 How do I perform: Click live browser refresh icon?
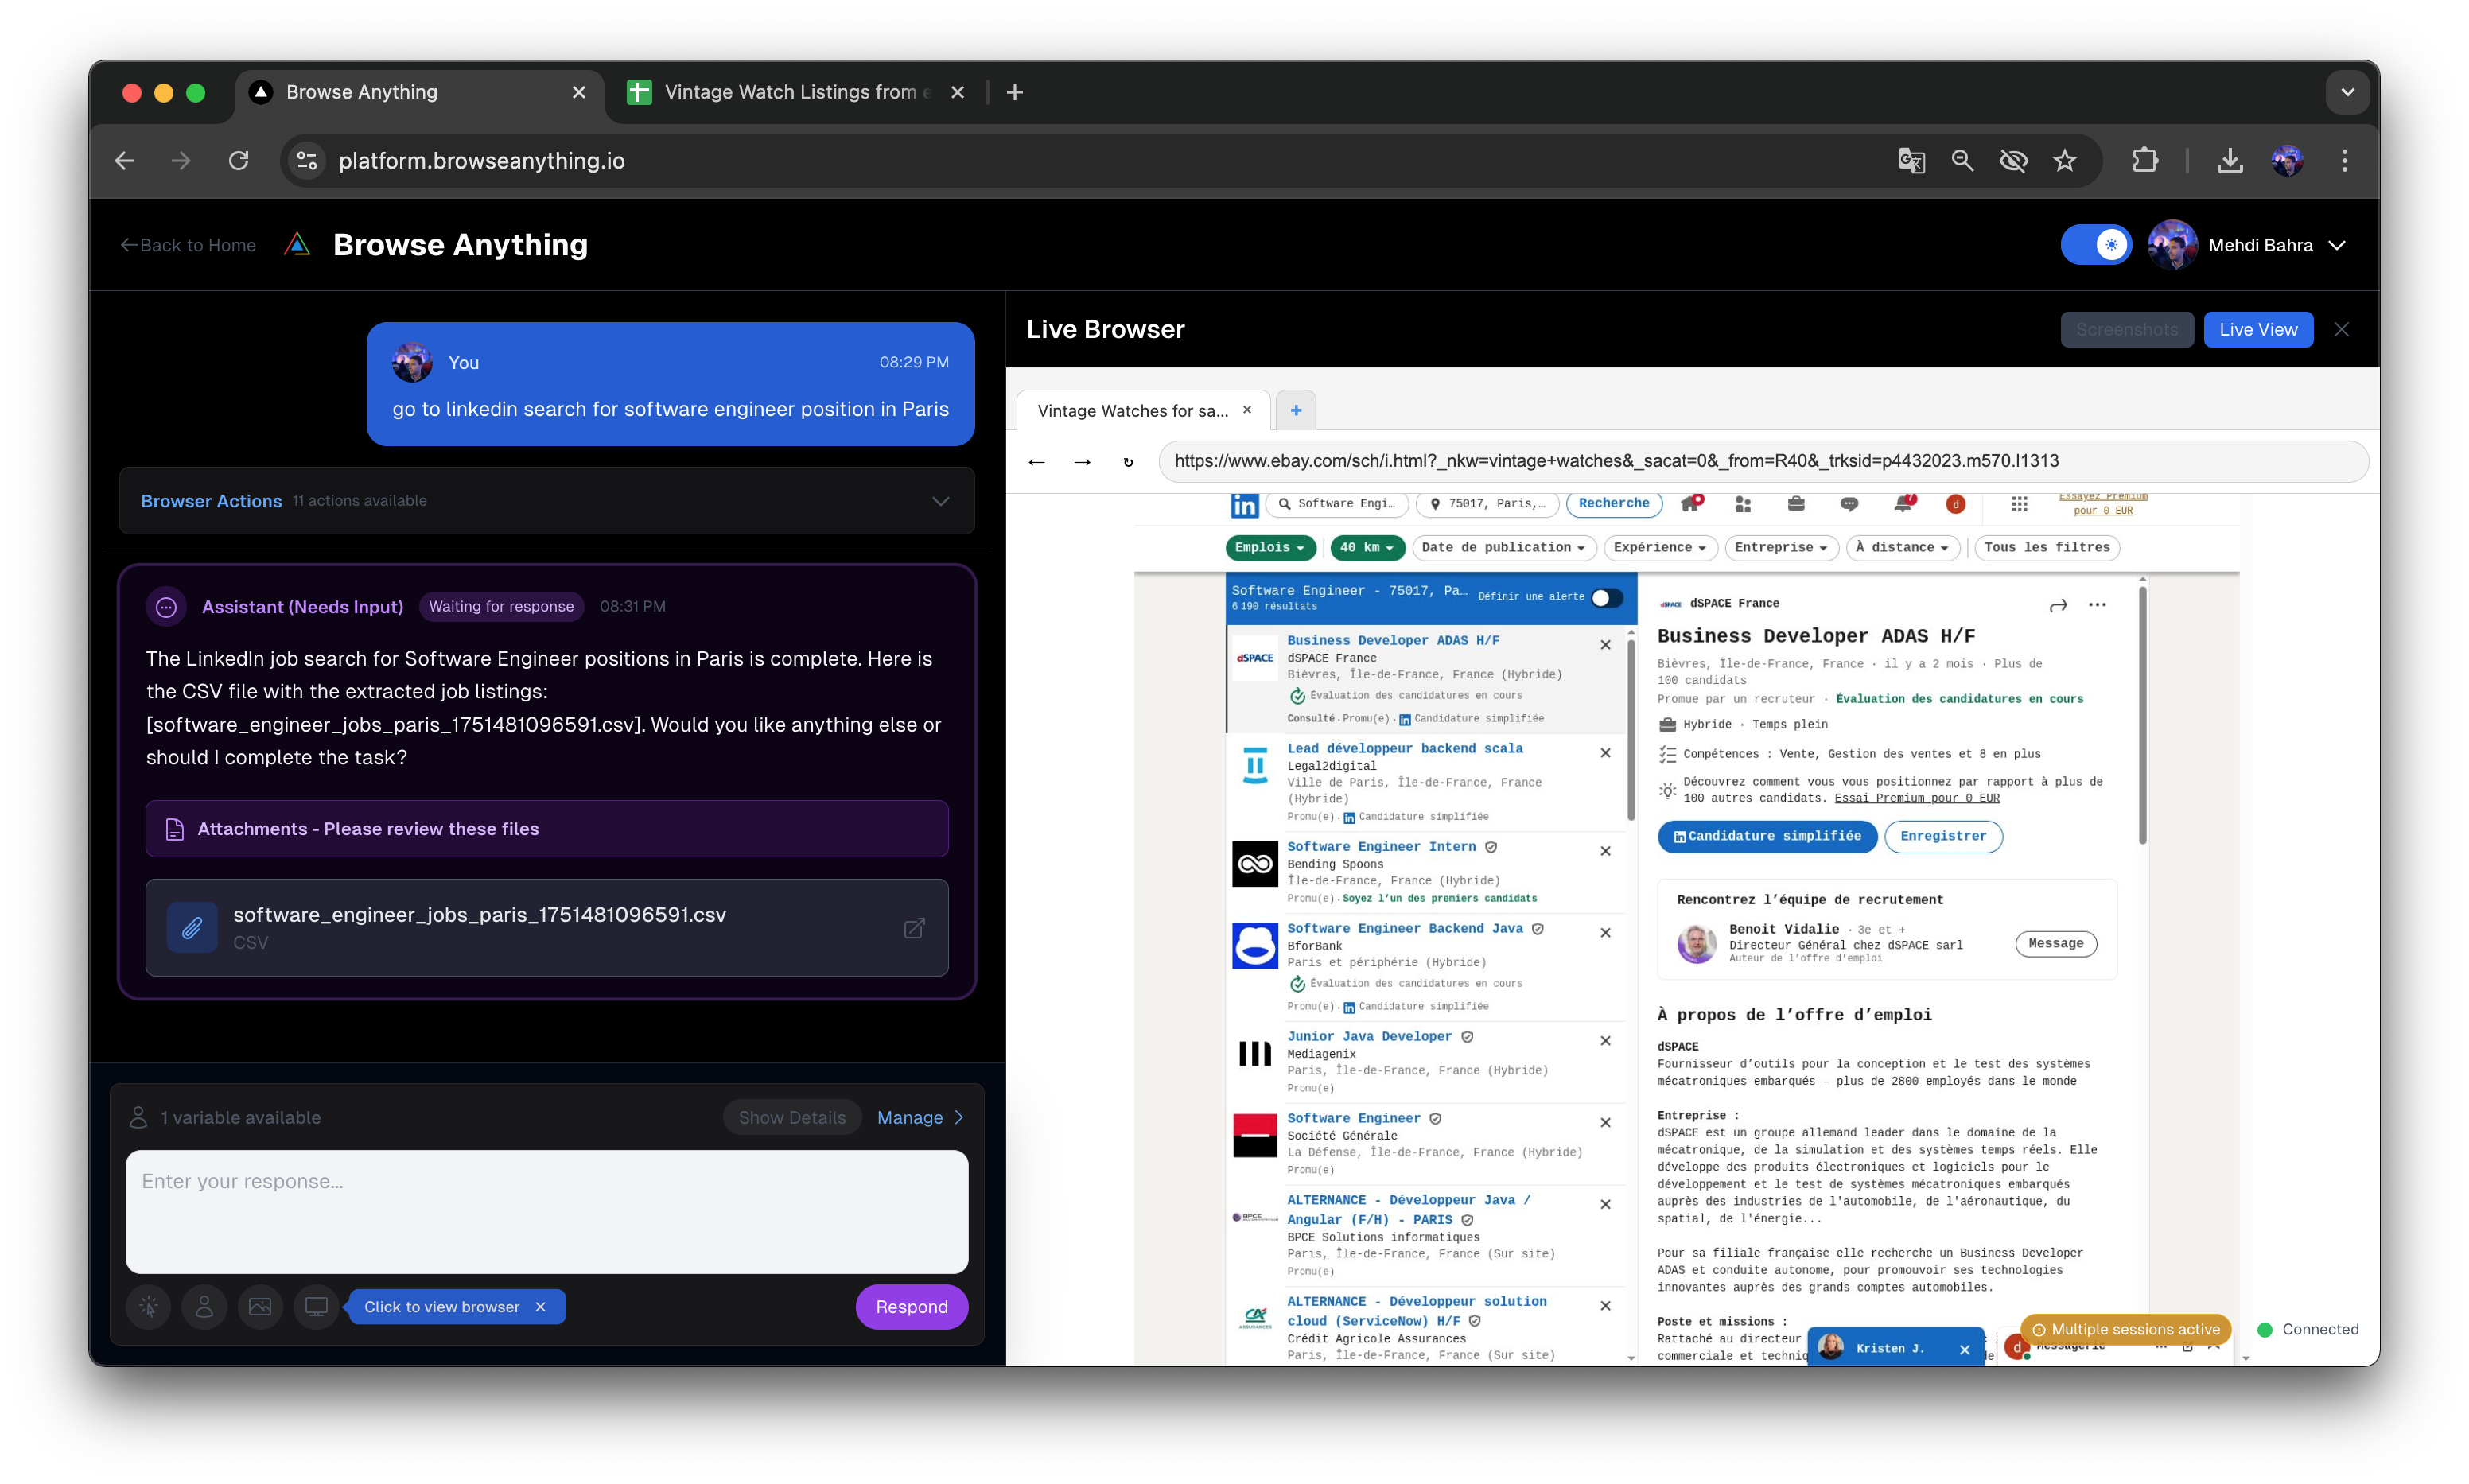(x=1128, y=461)
